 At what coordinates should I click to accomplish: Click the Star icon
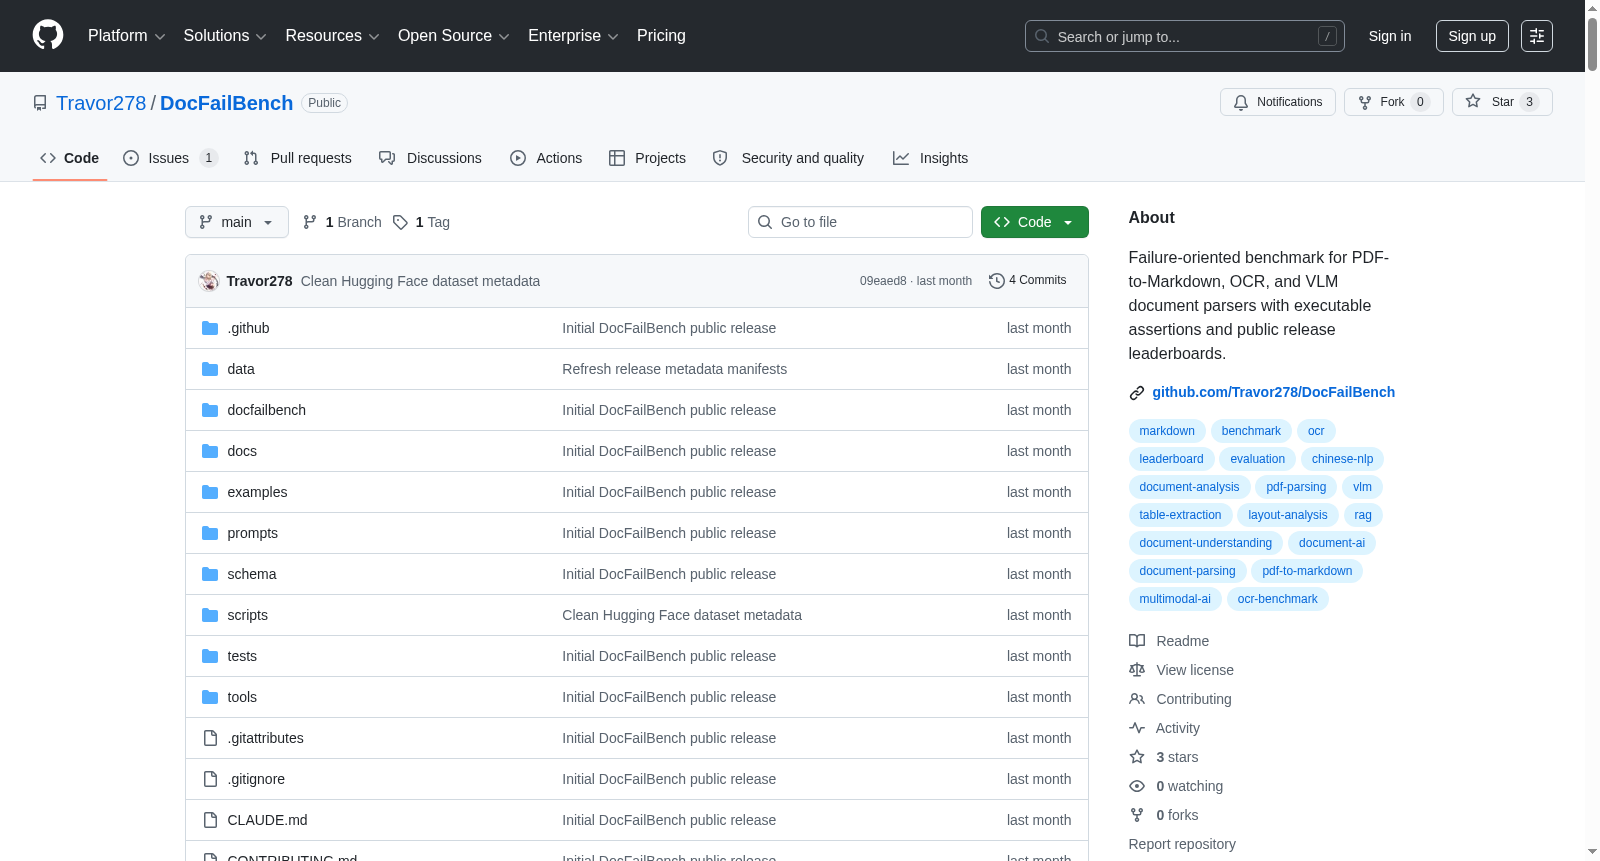(1473, 102)
